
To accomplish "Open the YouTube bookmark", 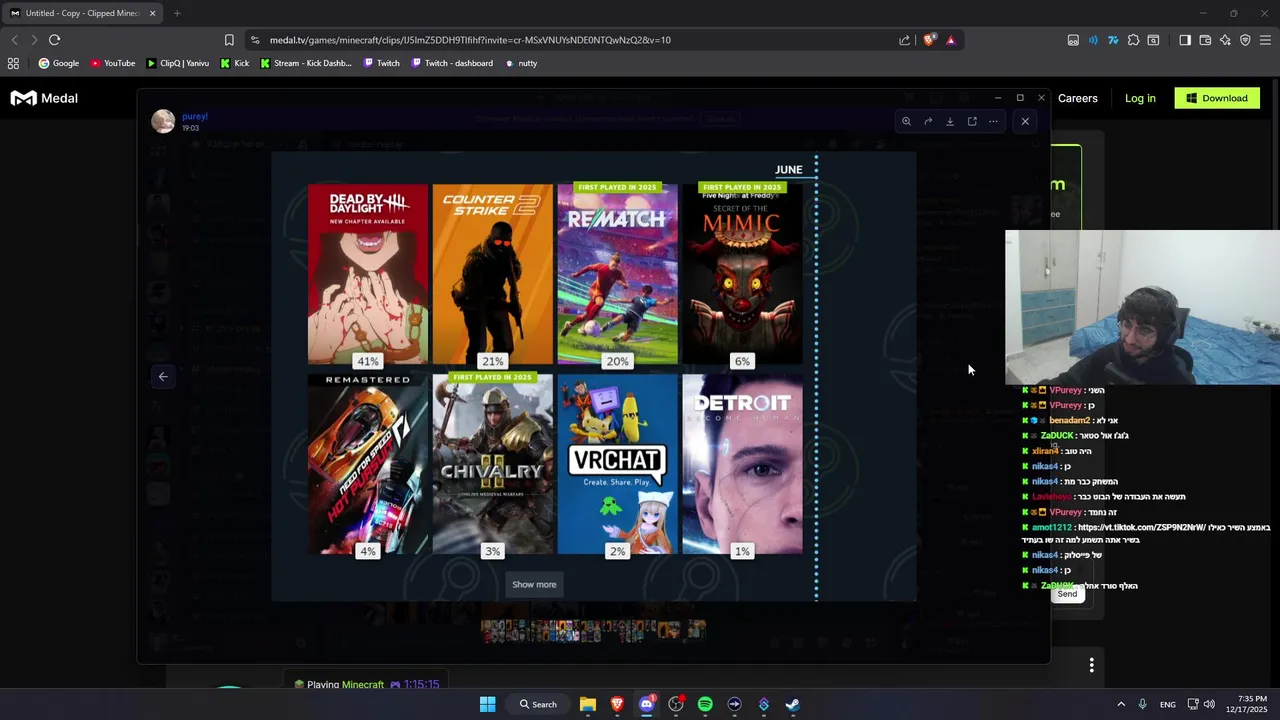I will 113,63.
